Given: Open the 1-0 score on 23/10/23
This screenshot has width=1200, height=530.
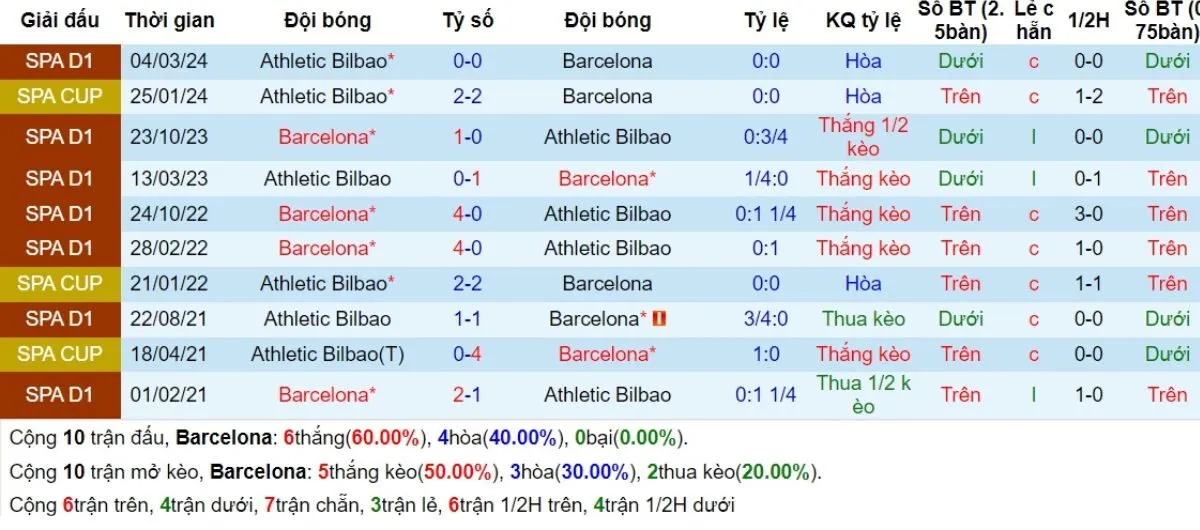Looking at the screenshot, I should pyautogui.click(x=467, y=137).
